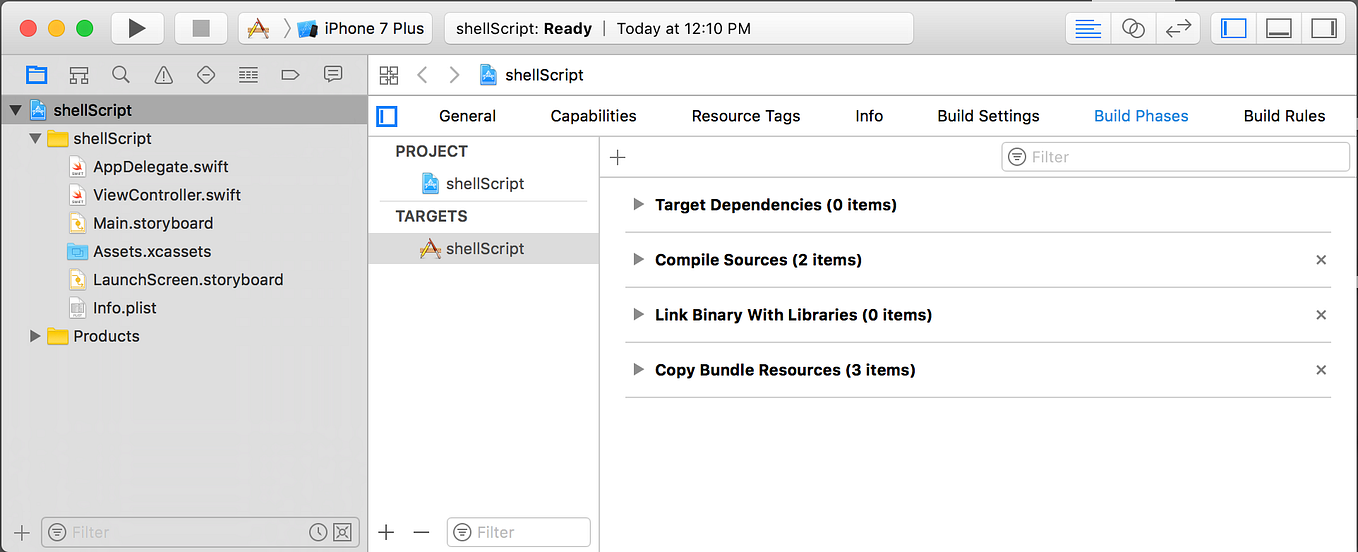
Task: Toggle the Debug area panel
Action: tap(1279, 28)
